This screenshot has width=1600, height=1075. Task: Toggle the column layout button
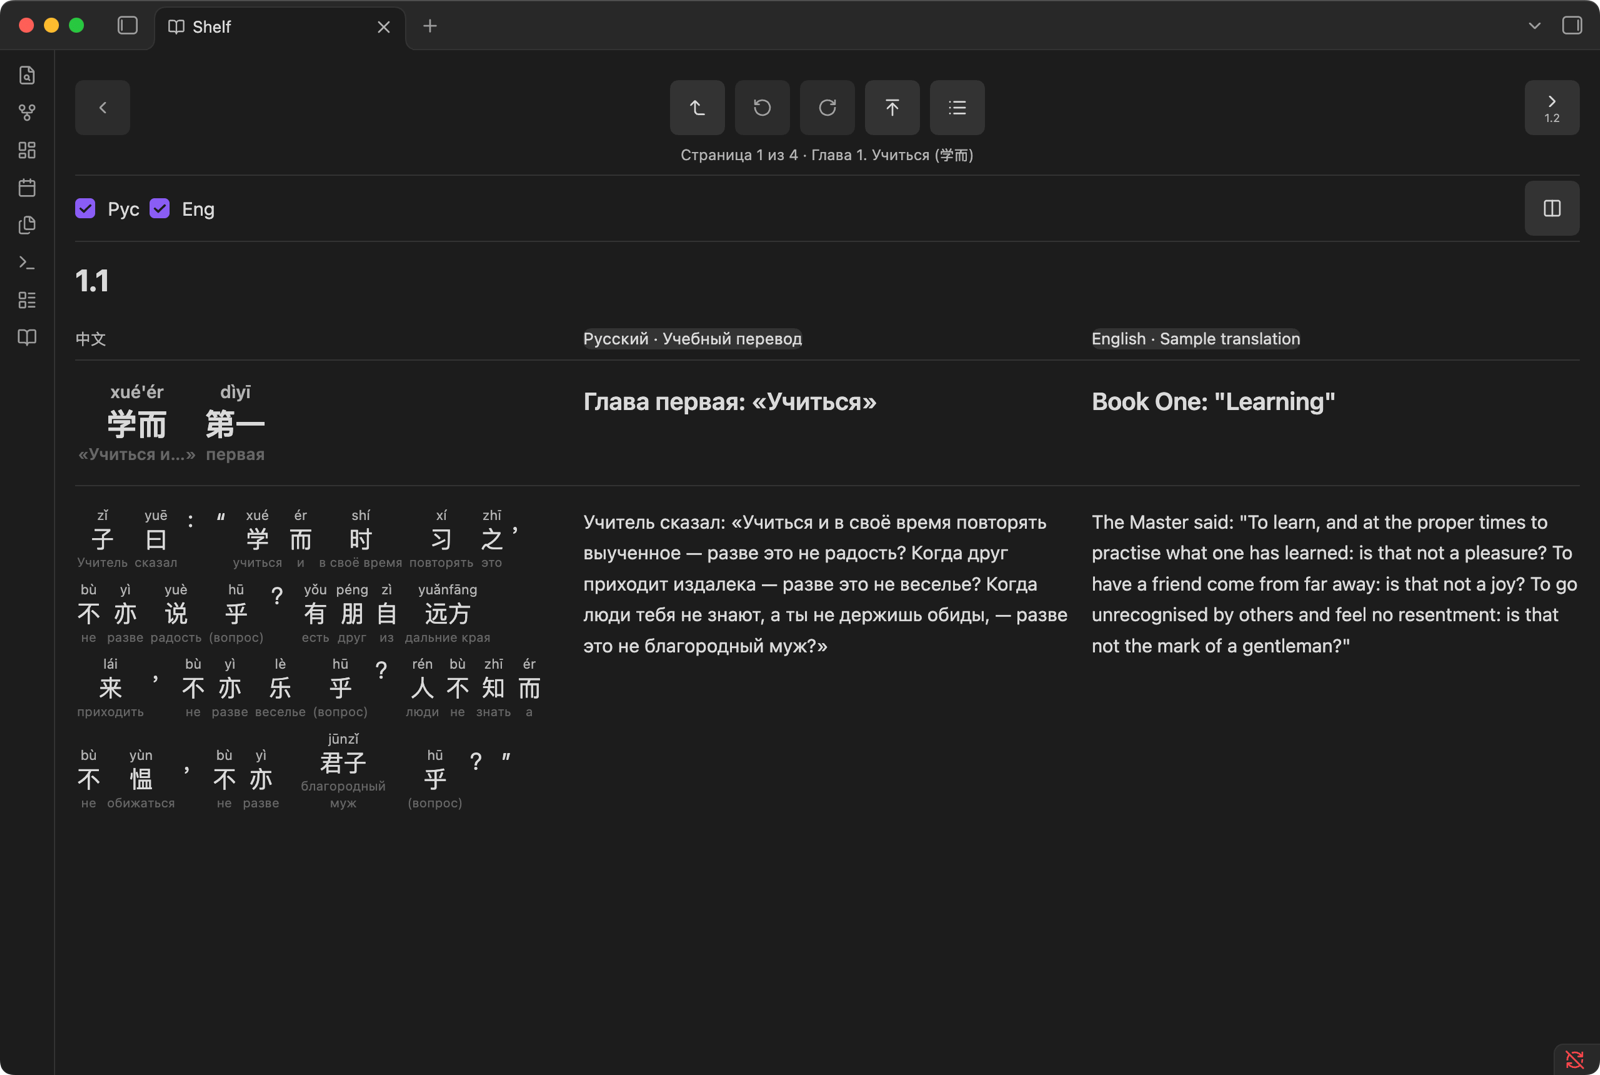pyautogui.click(x=1552, y=208)
